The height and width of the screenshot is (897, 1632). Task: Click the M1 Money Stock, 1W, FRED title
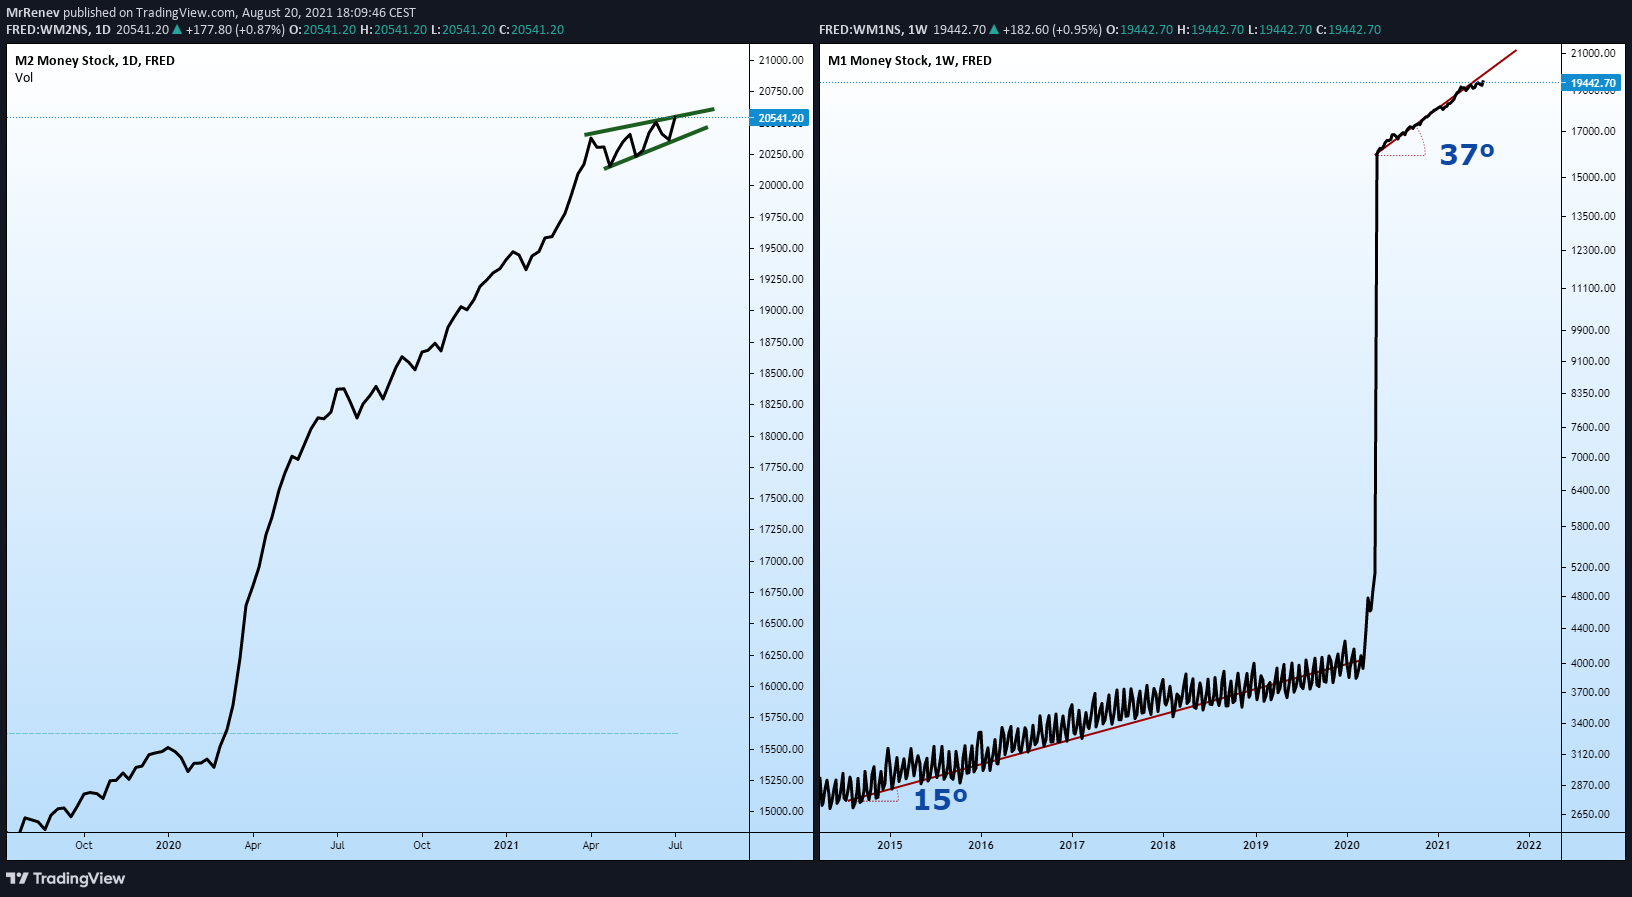point(910,61)
